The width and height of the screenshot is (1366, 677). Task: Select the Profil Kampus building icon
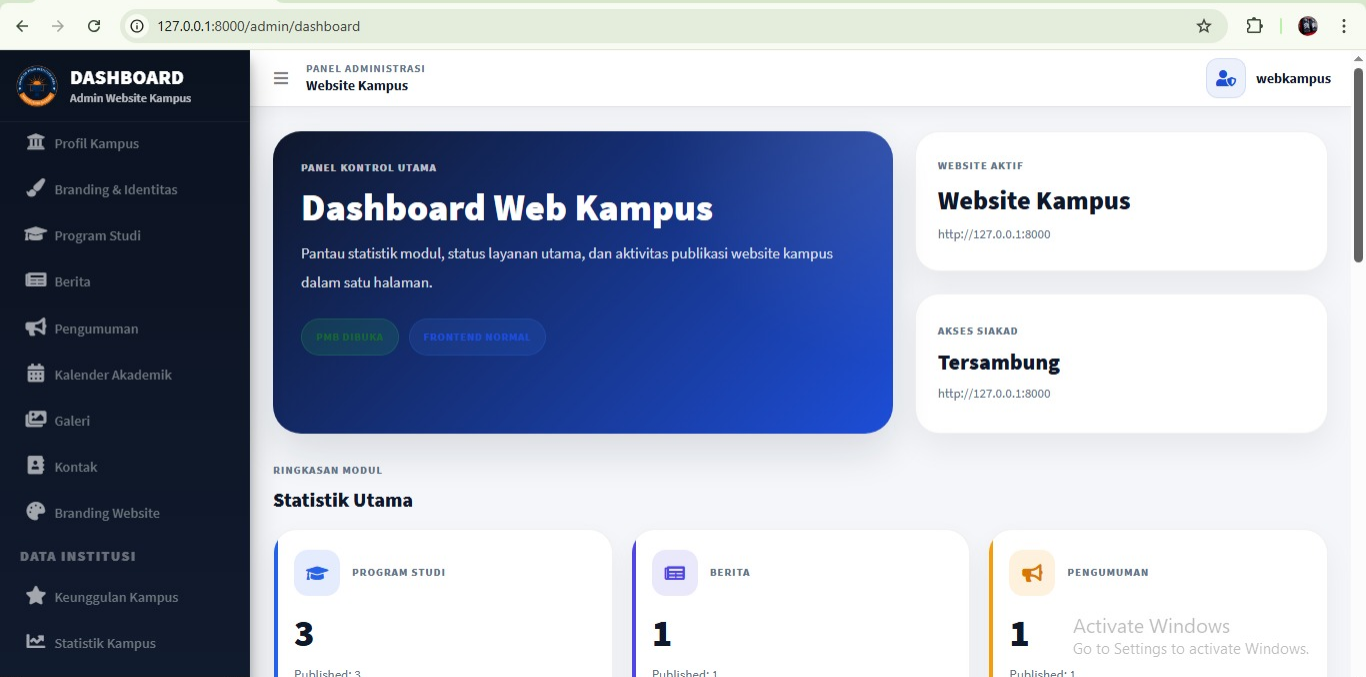[35, 143]
